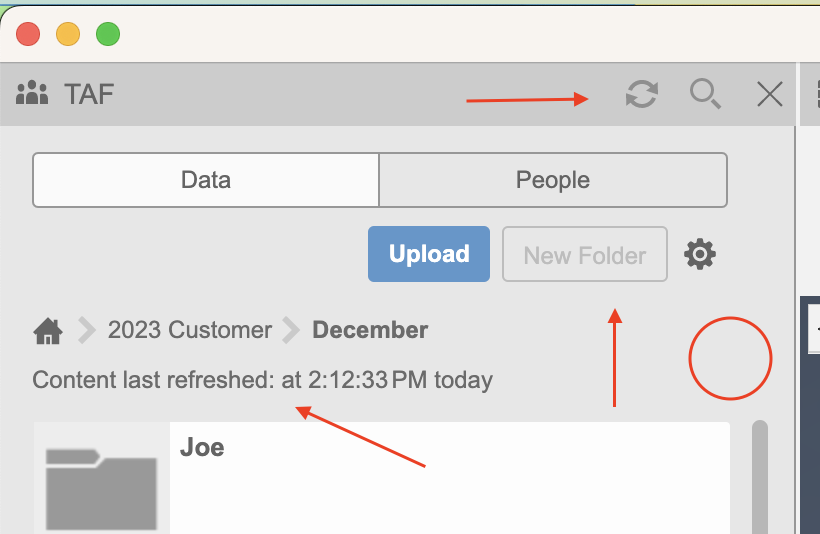Open the folder named Joe
This screenshot has width=820, height=534.
pyautogui.click(x=202, y=447)
